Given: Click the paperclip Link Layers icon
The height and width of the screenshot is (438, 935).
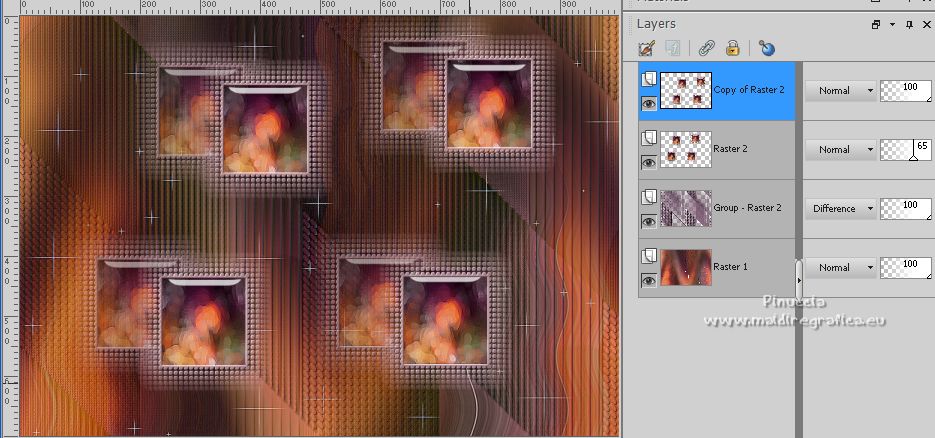Looking at the screenshot, I should (x=707, y=48).
